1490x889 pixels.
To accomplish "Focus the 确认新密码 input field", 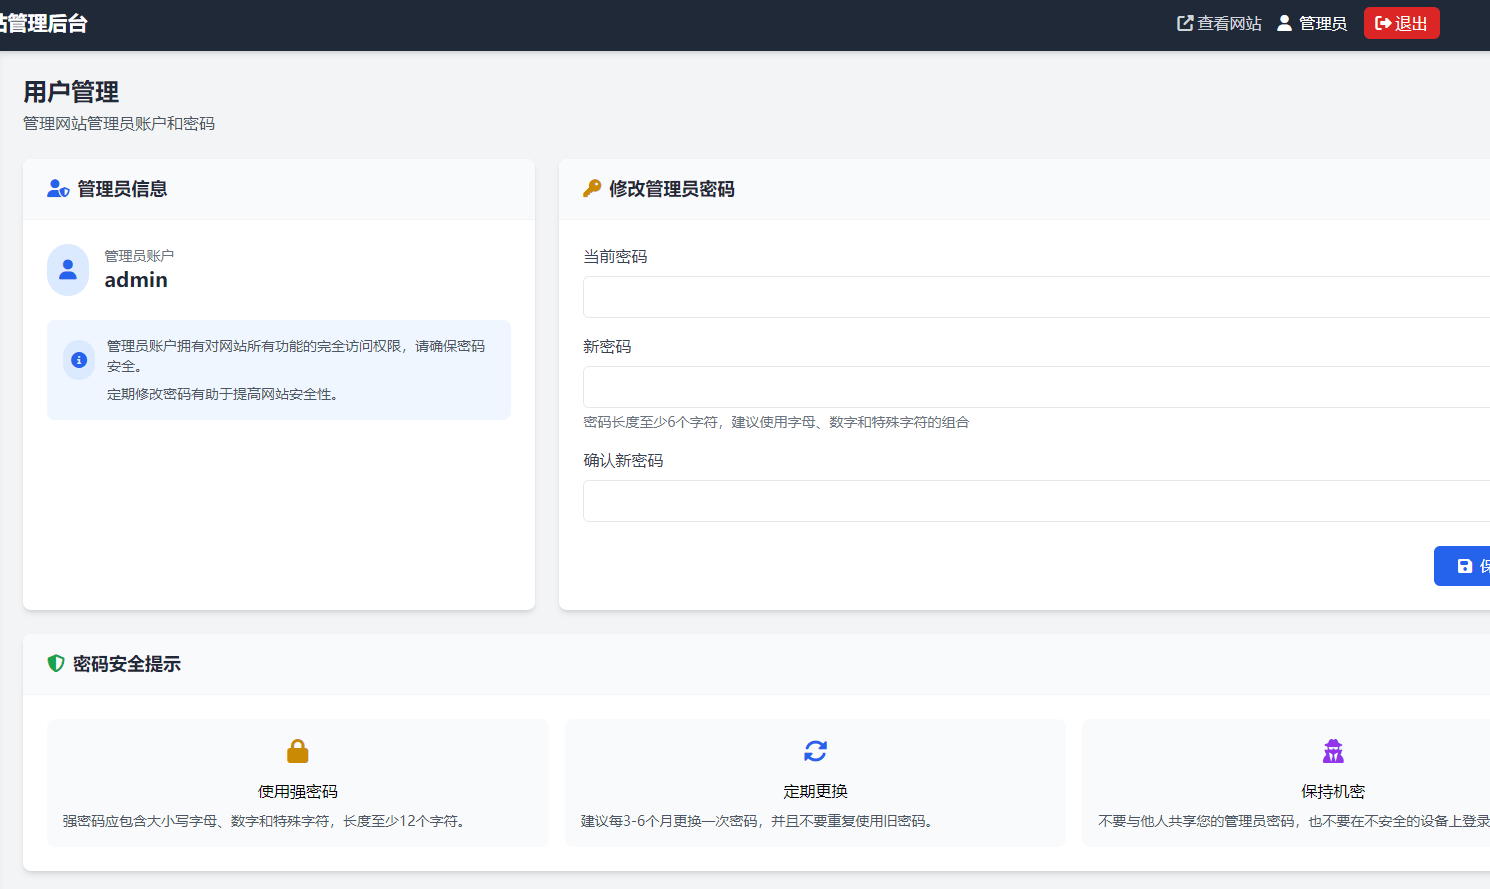I will coord(1036,501).
